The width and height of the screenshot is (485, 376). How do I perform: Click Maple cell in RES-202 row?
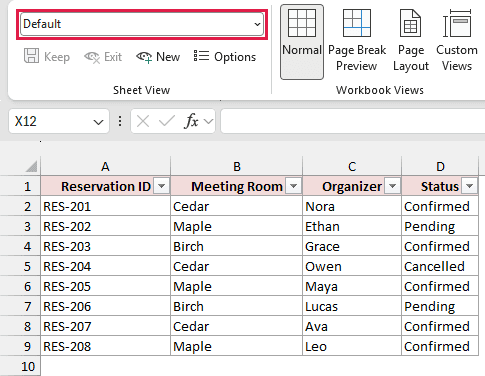click(236, 226)
